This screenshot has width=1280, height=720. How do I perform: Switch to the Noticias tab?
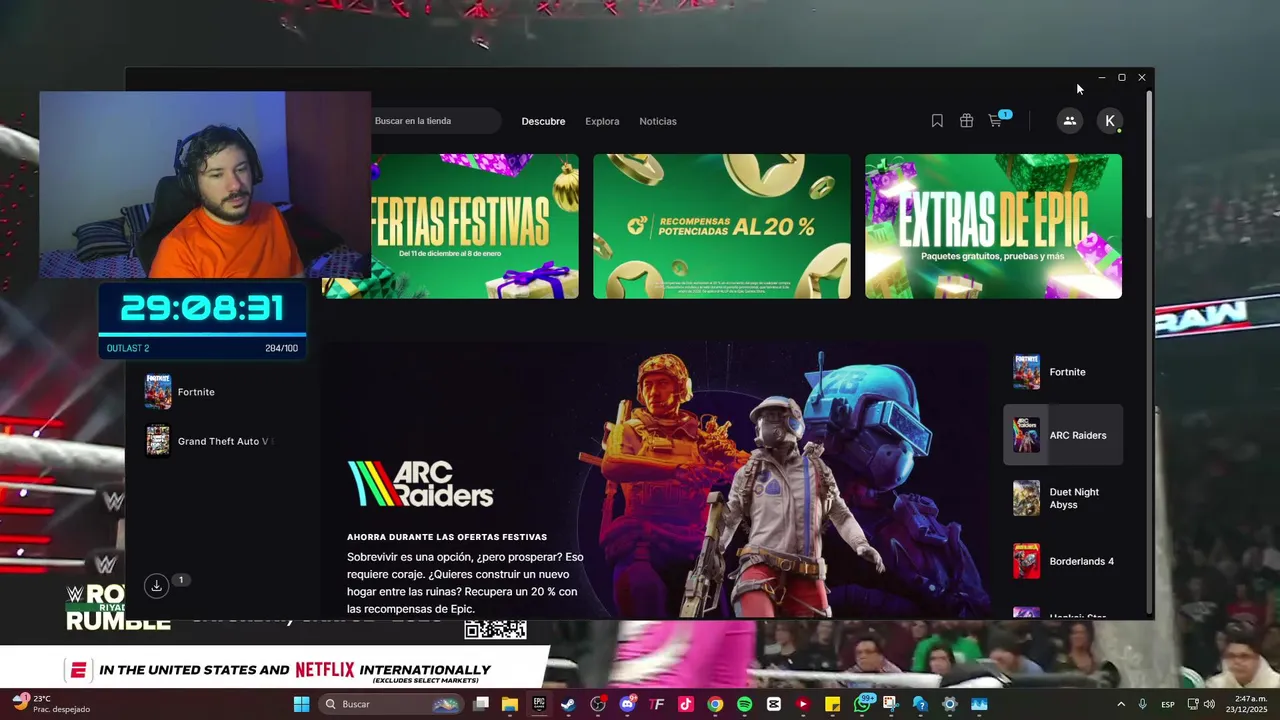click(x=658, y=121)
